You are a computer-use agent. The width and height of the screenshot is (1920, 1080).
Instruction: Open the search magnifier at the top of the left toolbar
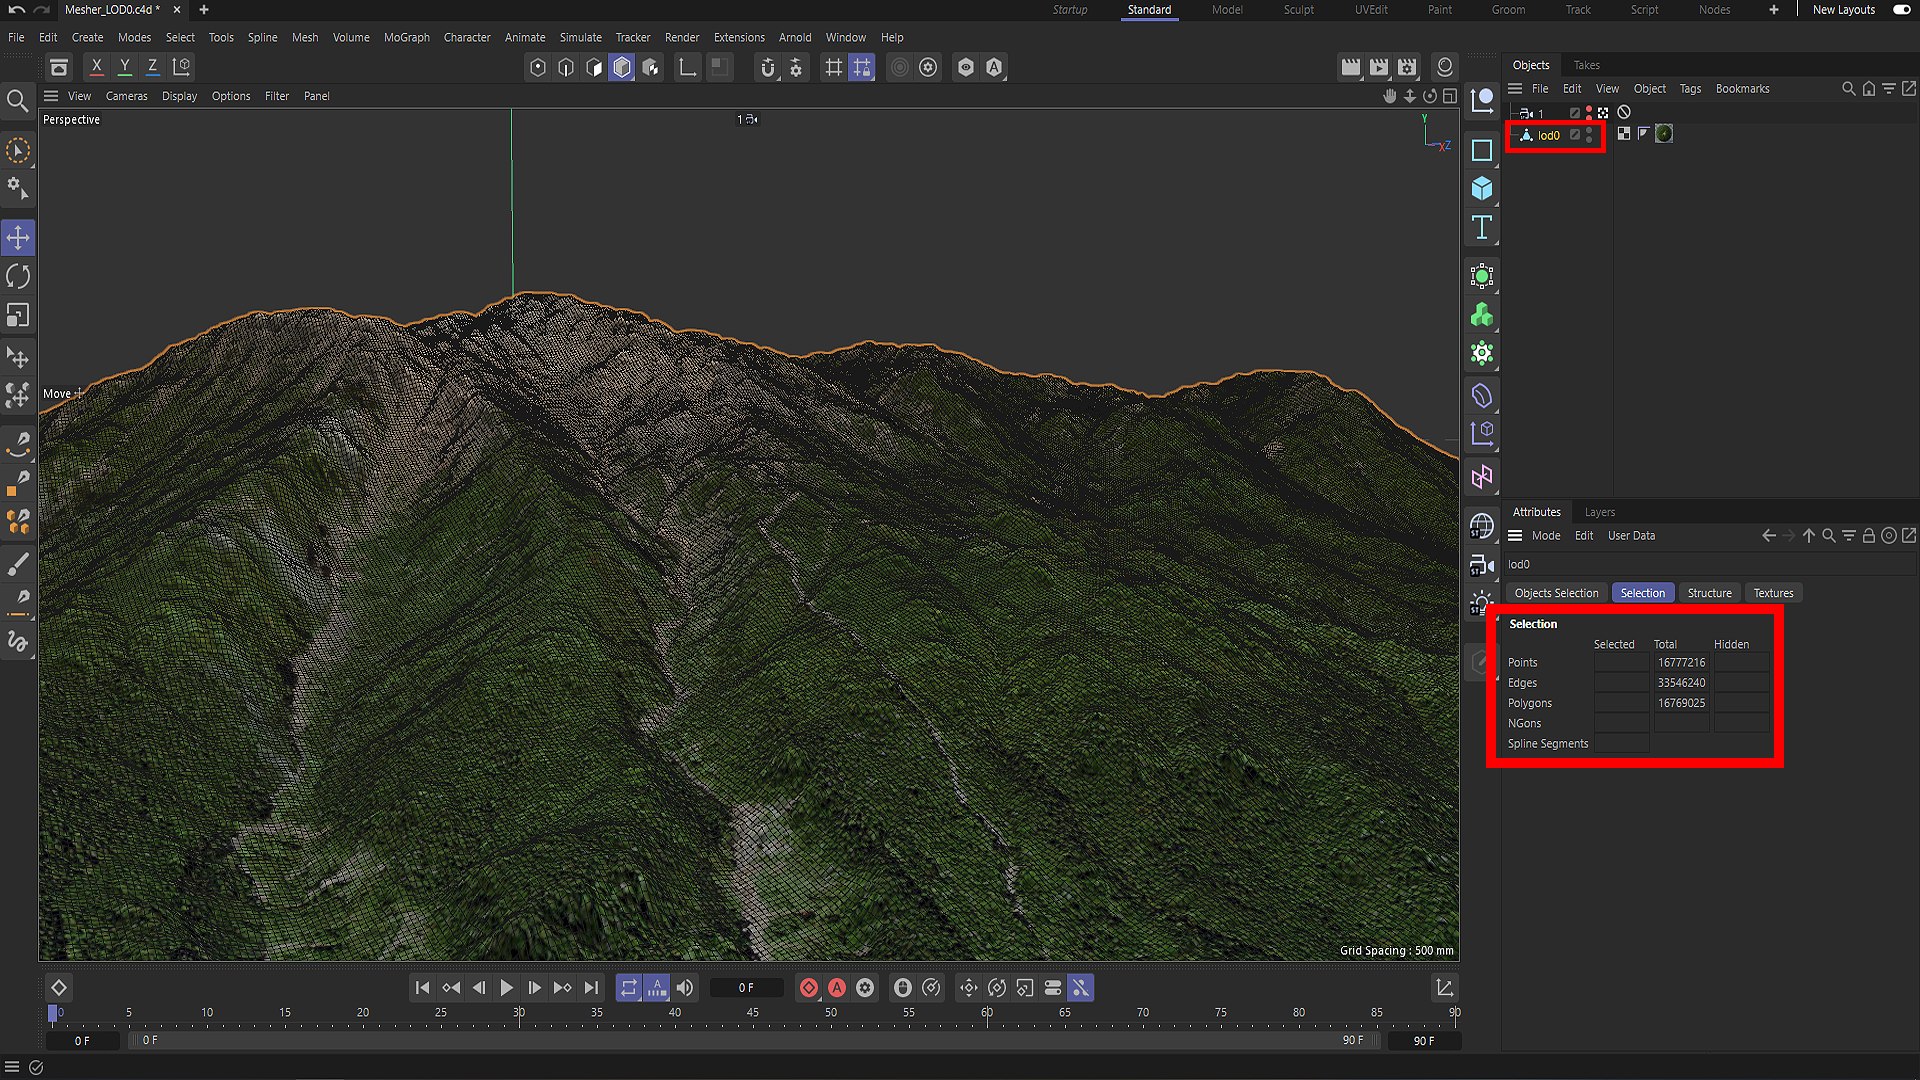point(17,101)
